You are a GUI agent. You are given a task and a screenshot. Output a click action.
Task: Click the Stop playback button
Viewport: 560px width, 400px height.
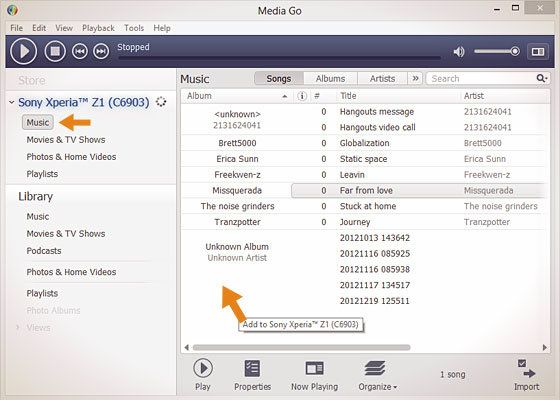coord(55,51)
